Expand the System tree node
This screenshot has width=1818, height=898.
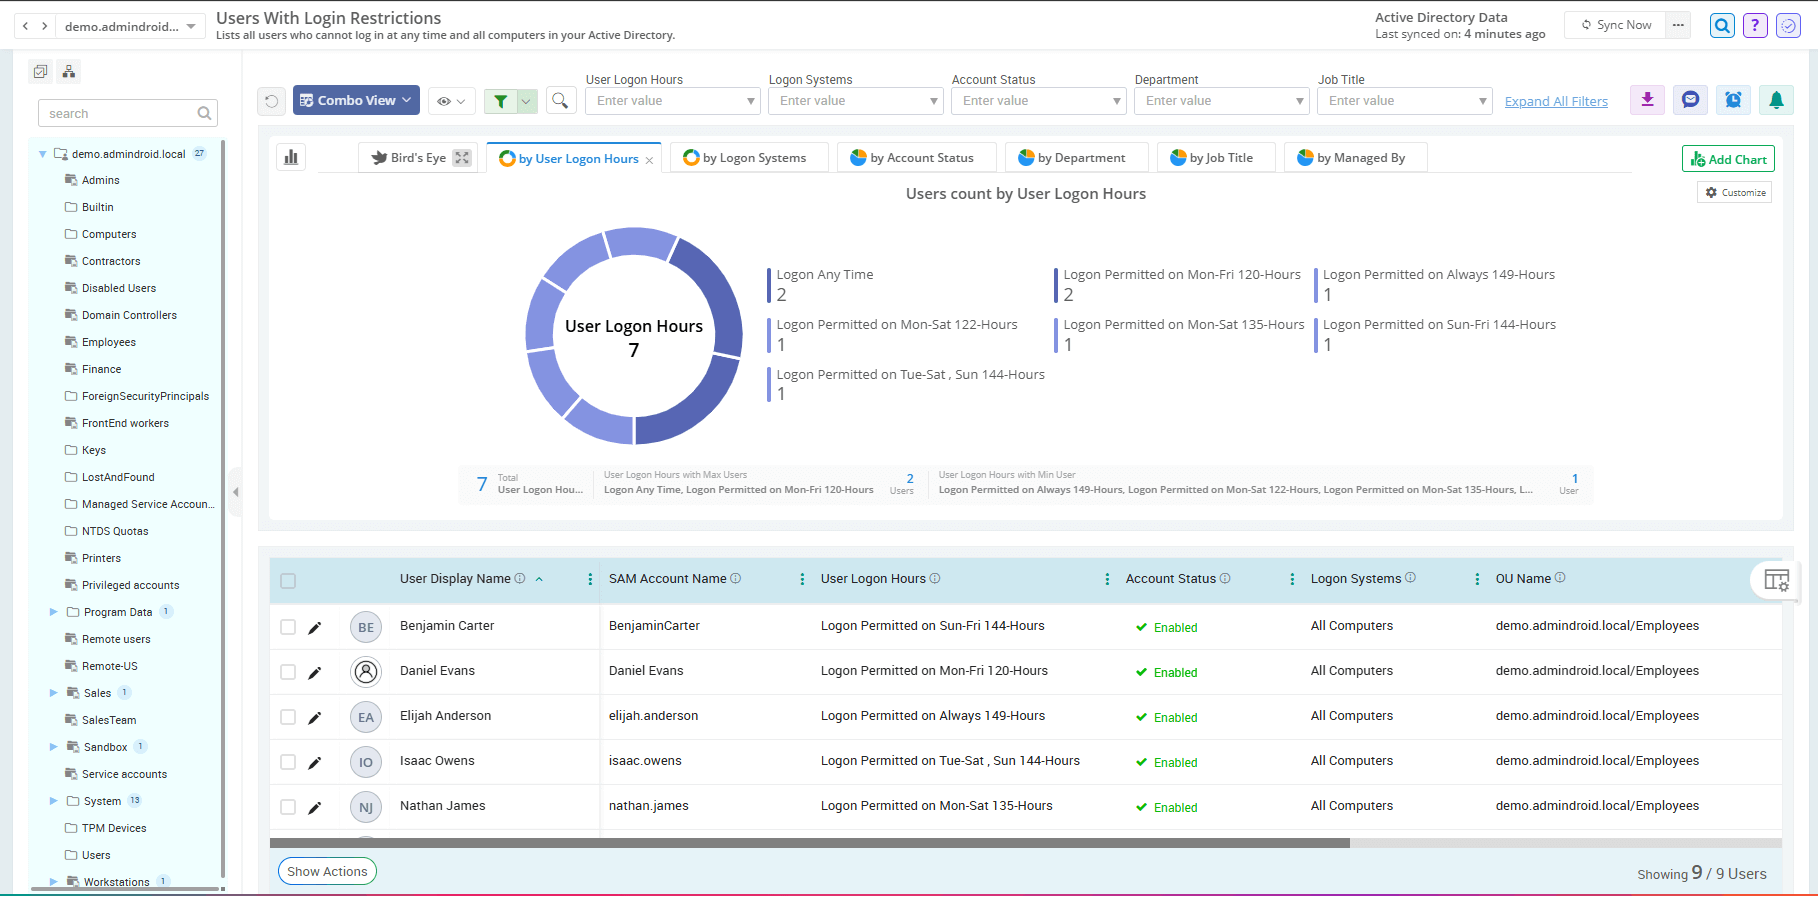click(54, 801)
